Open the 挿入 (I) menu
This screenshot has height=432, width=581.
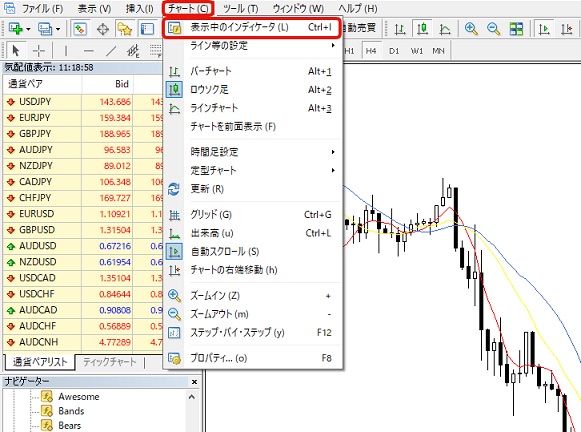click(139, 9)
